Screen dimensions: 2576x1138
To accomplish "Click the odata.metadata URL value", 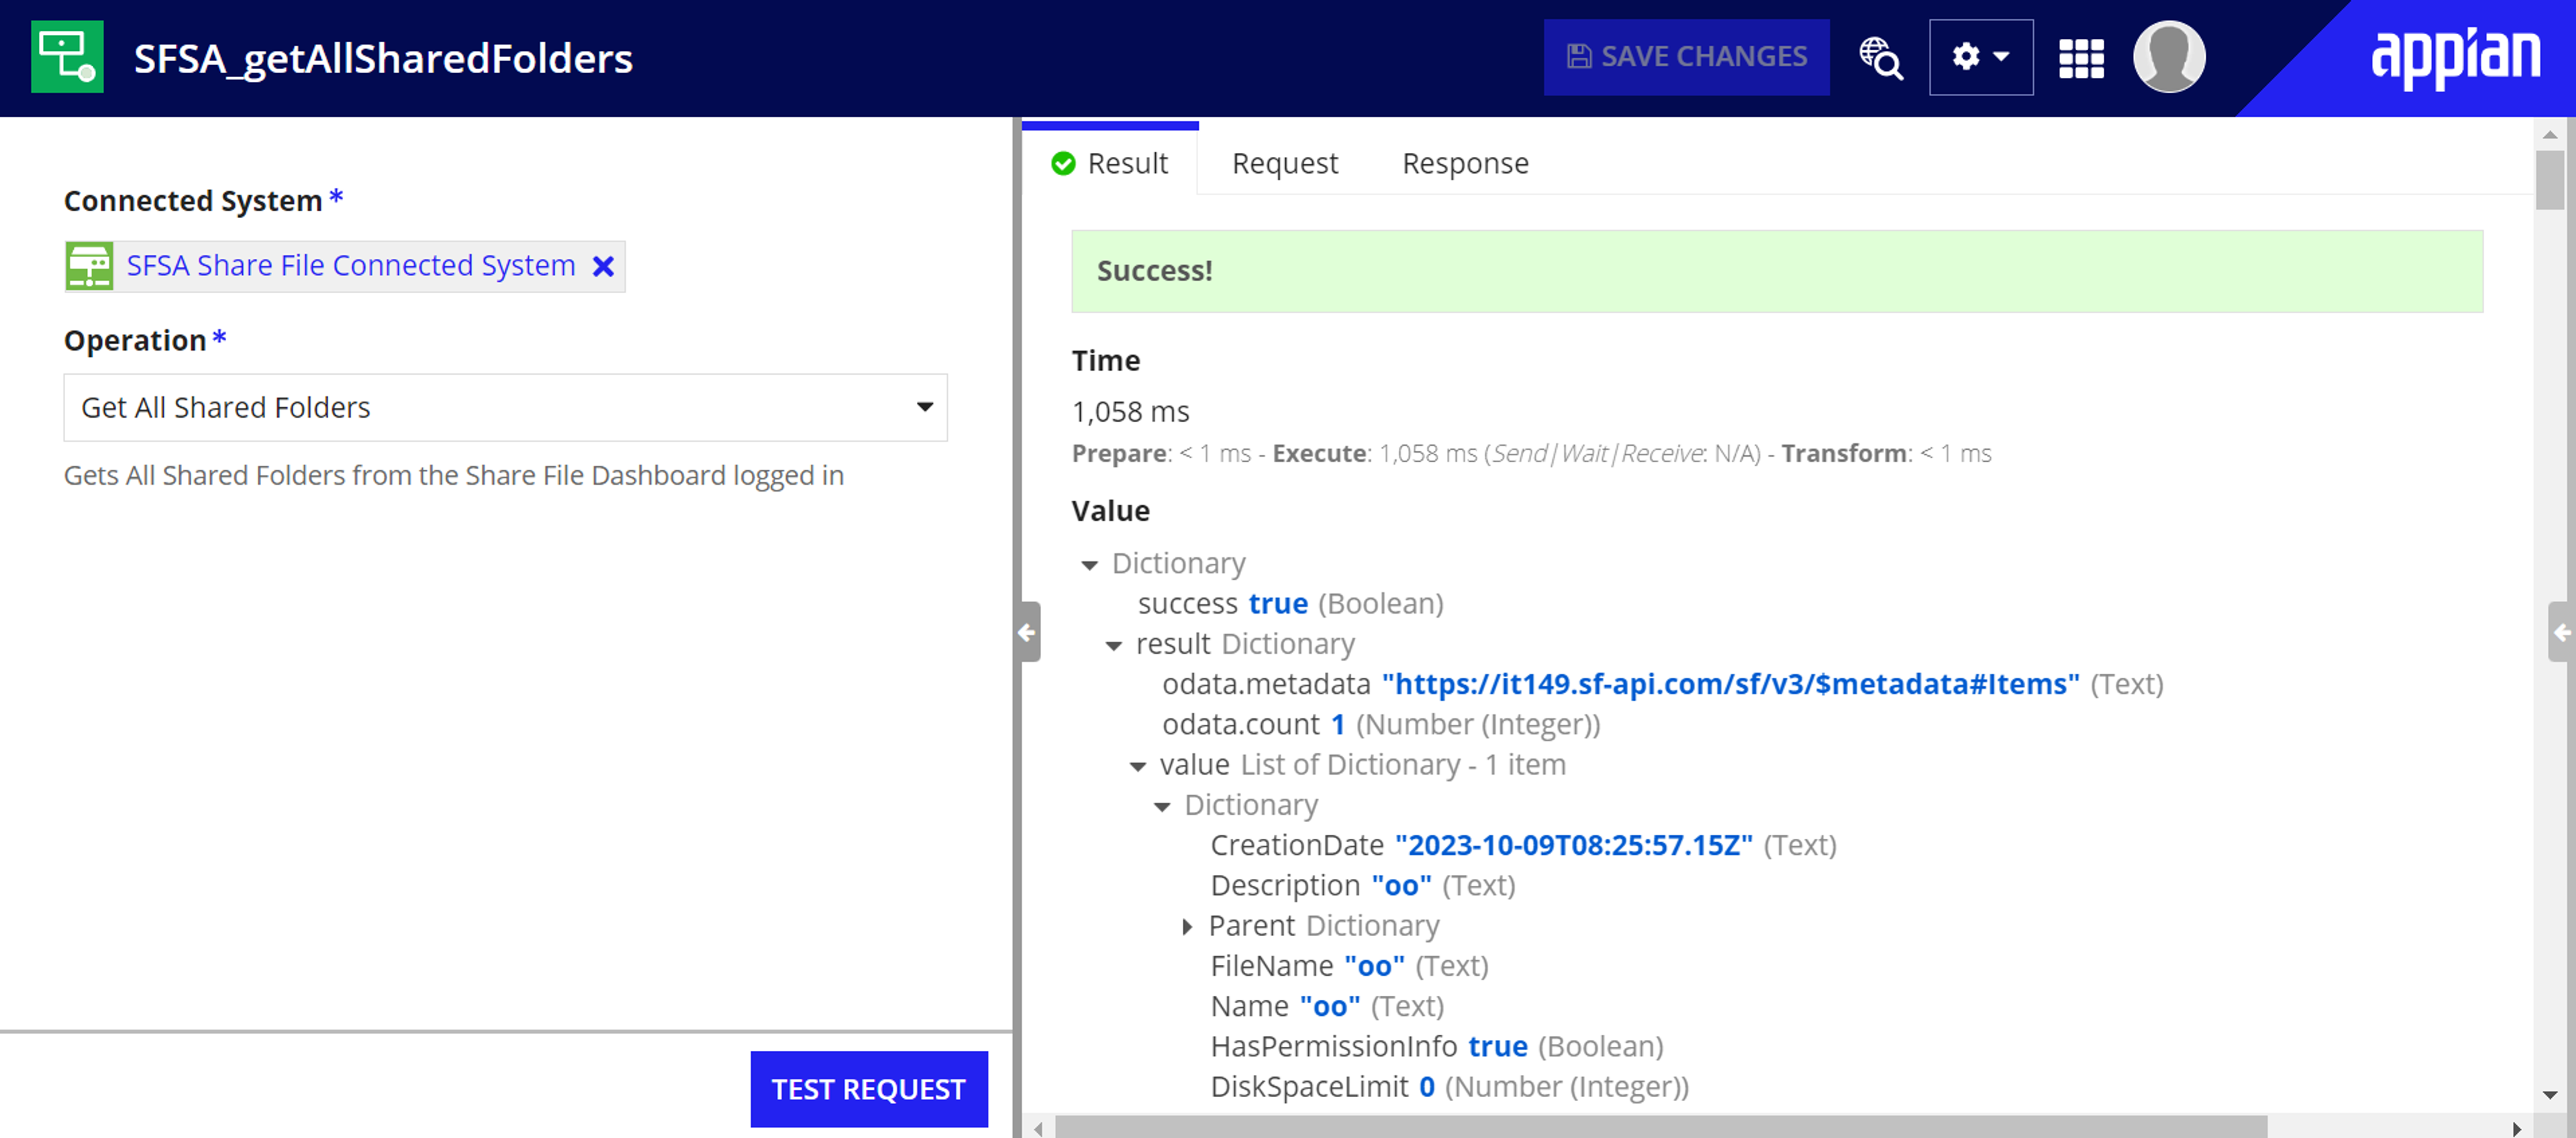I will [x=1730, y=684].
